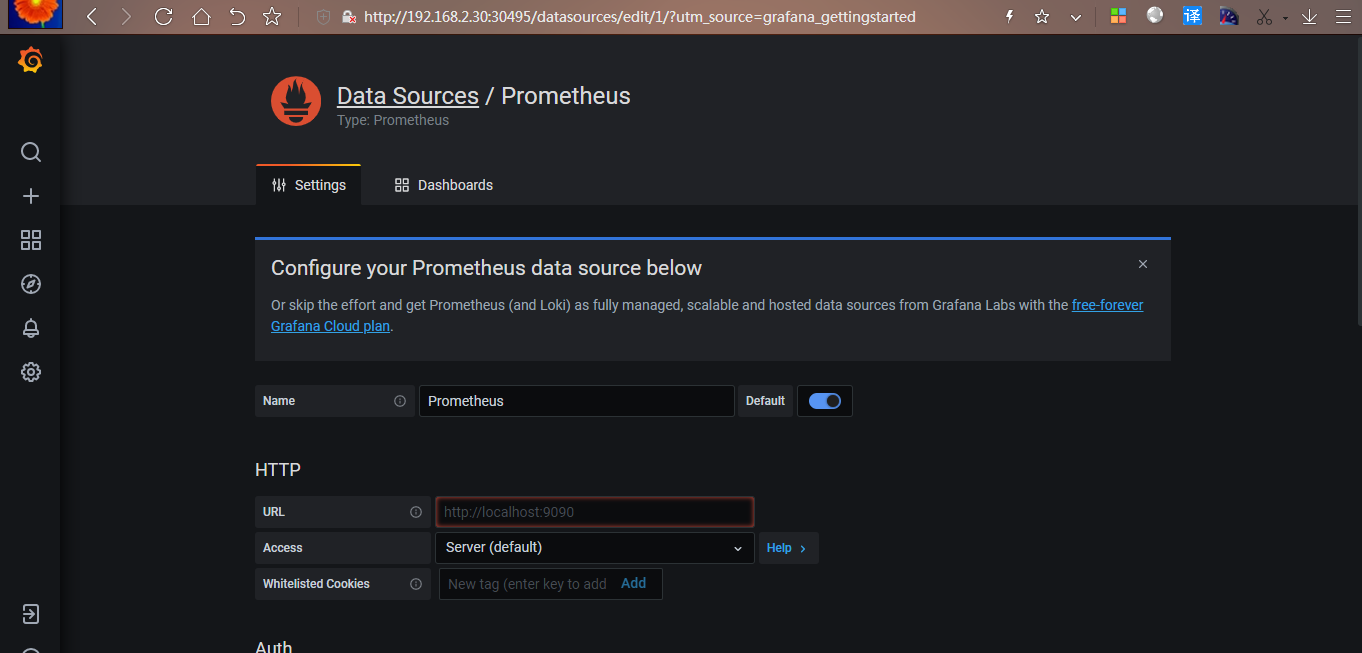Open the dropdown arrow beside the scissors

[x=1285, y=18]
